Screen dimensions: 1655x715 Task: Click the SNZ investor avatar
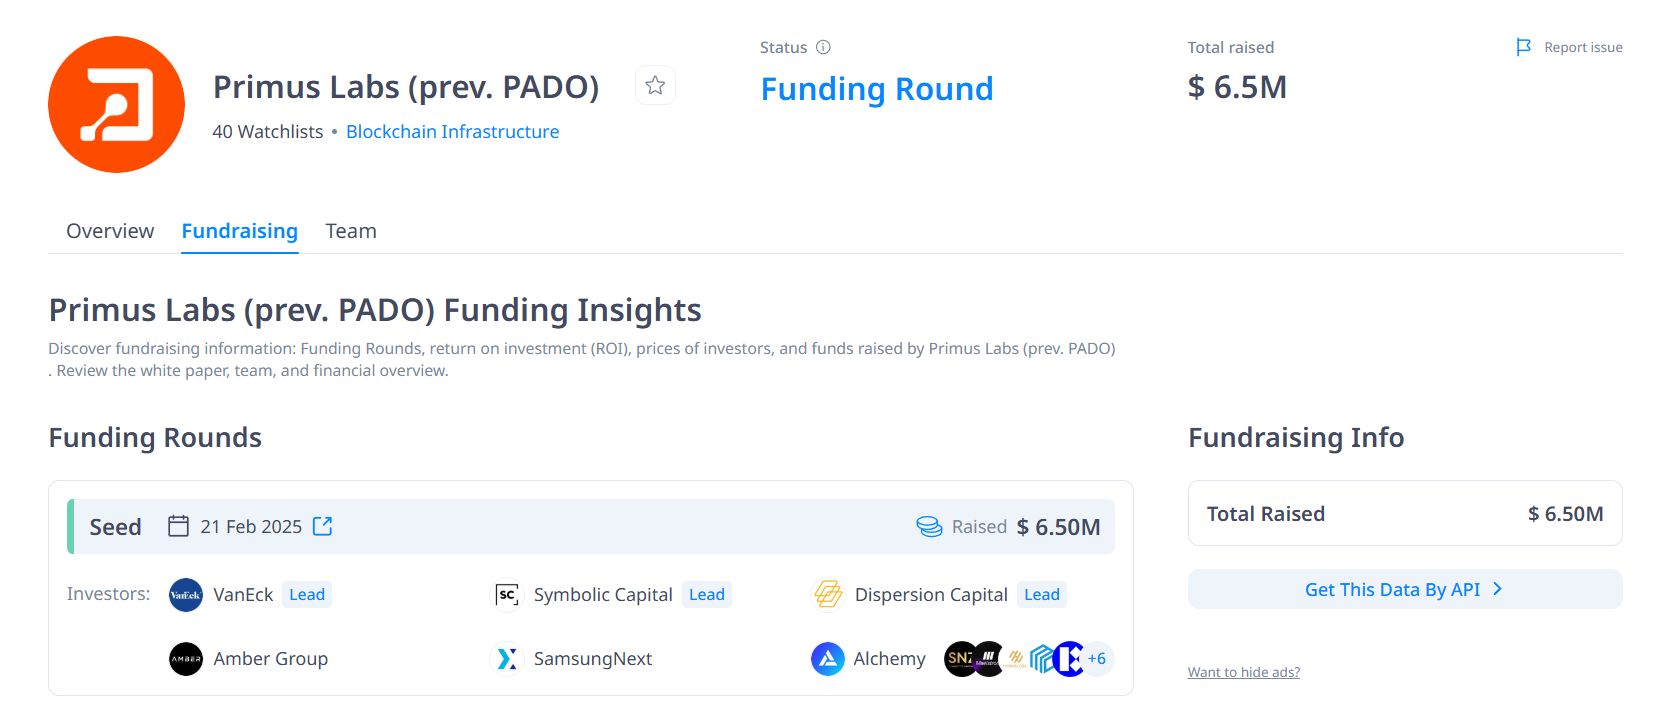click(x=958, y=659)
